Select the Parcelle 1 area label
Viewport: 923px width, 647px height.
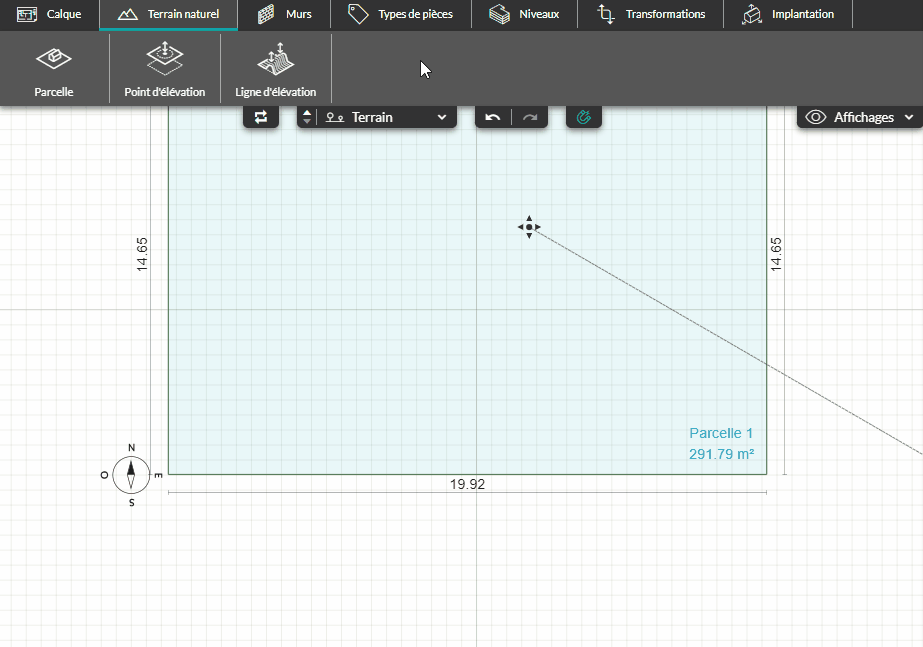click(x=721, y=443)
